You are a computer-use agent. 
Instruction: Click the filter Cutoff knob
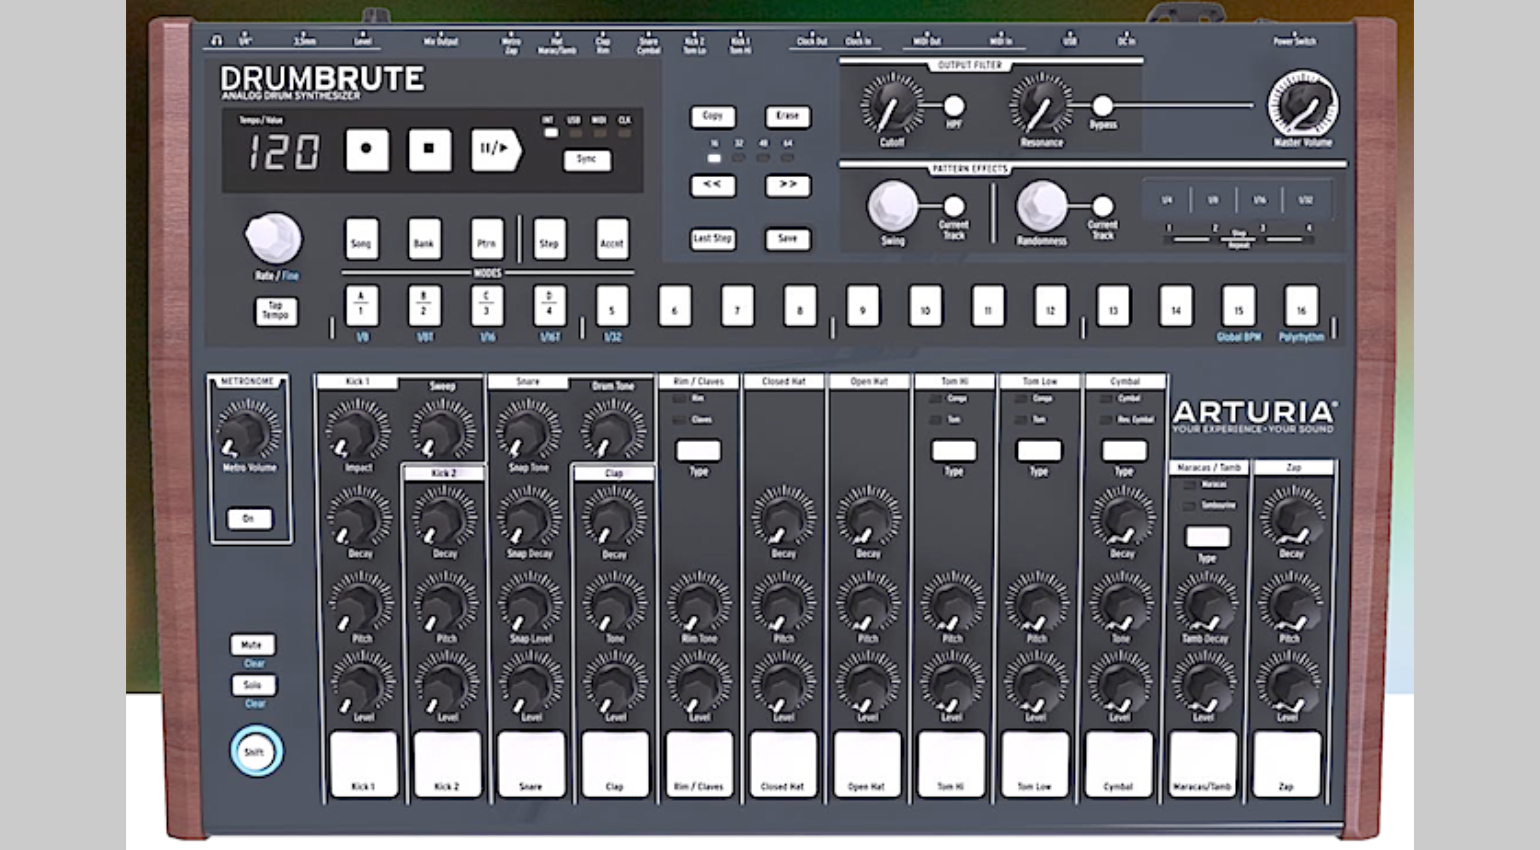pyautogui.click(x=891, y=105)
